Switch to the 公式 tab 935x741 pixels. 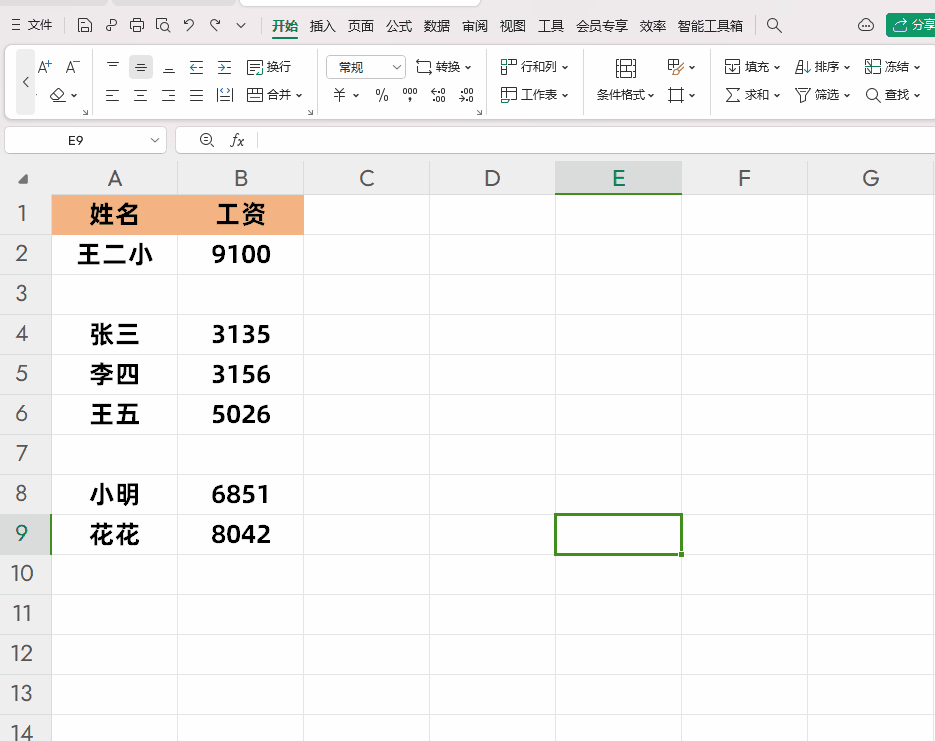point(399,26)
